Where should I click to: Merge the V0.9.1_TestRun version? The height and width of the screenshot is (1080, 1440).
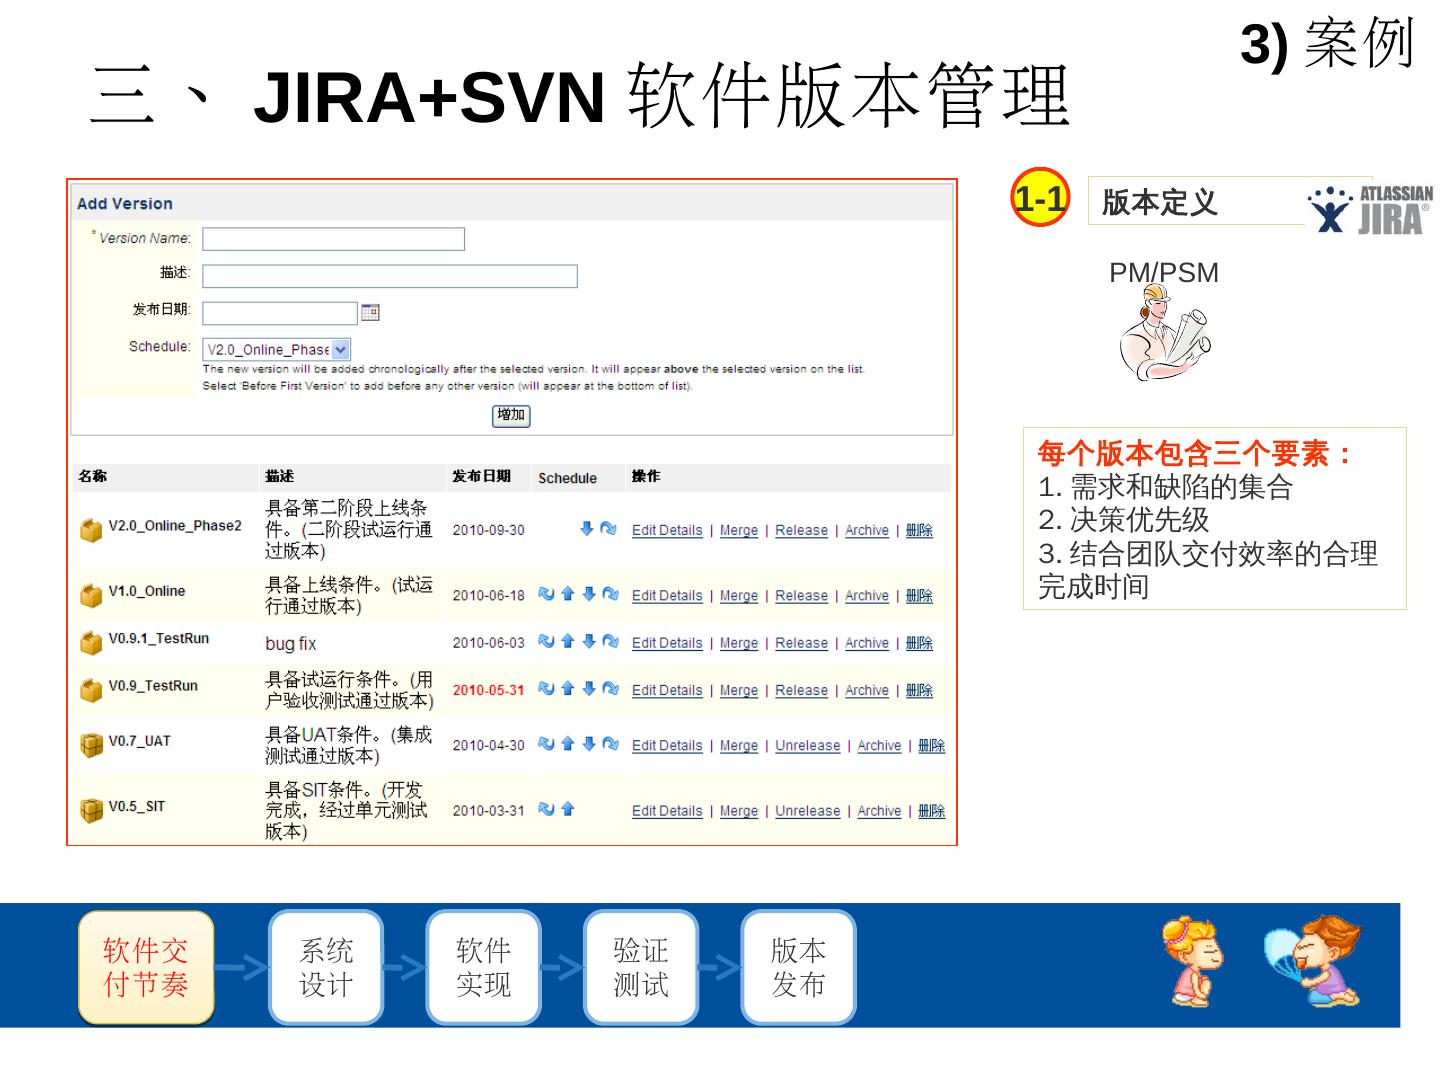tap(739, 643)
